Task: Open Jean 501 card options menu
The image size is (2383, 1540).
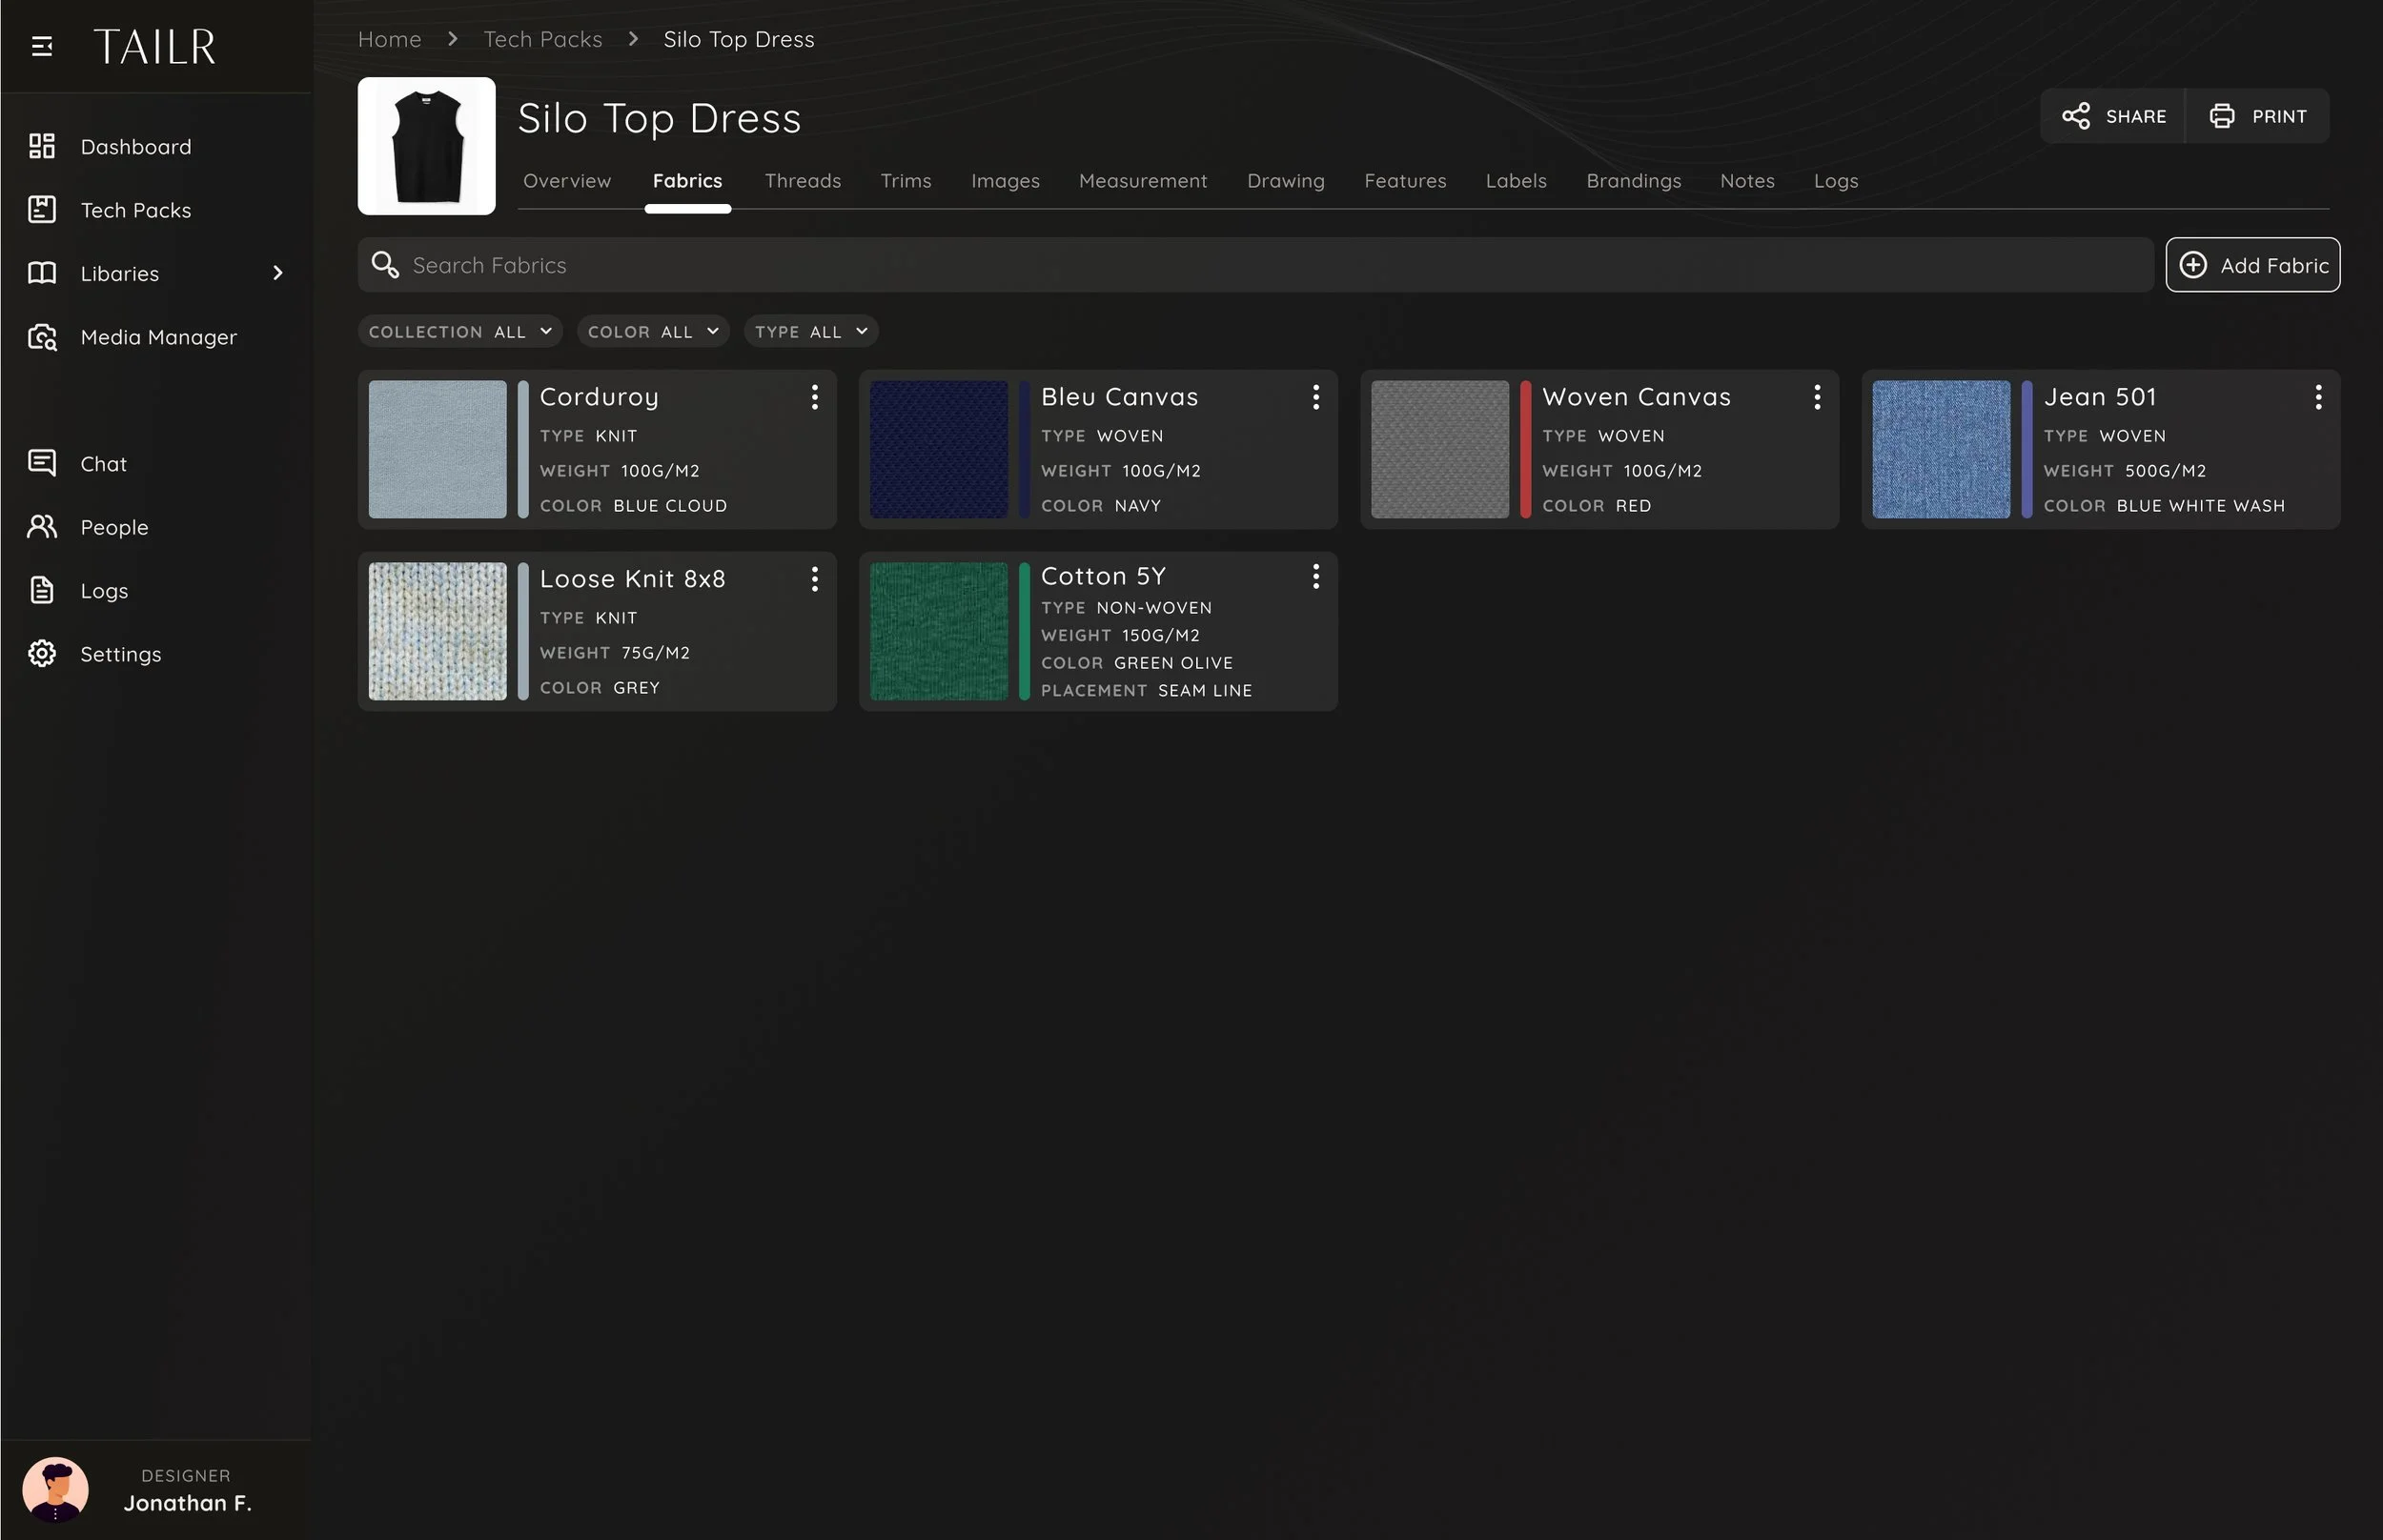Action: coord(2318,397)
